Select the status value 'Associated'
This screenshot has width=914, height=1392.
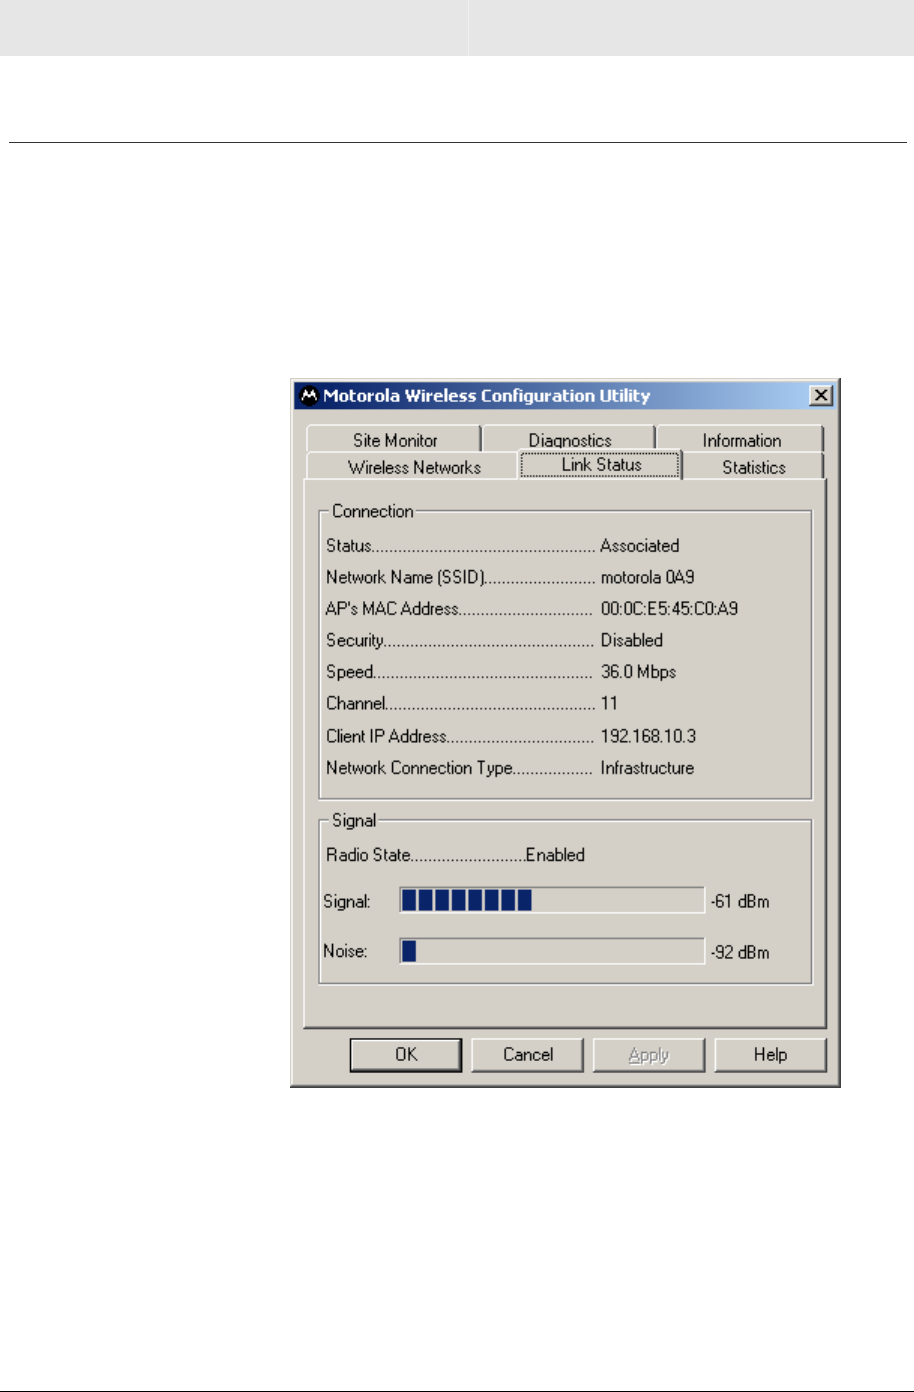[x=640, y=546]
